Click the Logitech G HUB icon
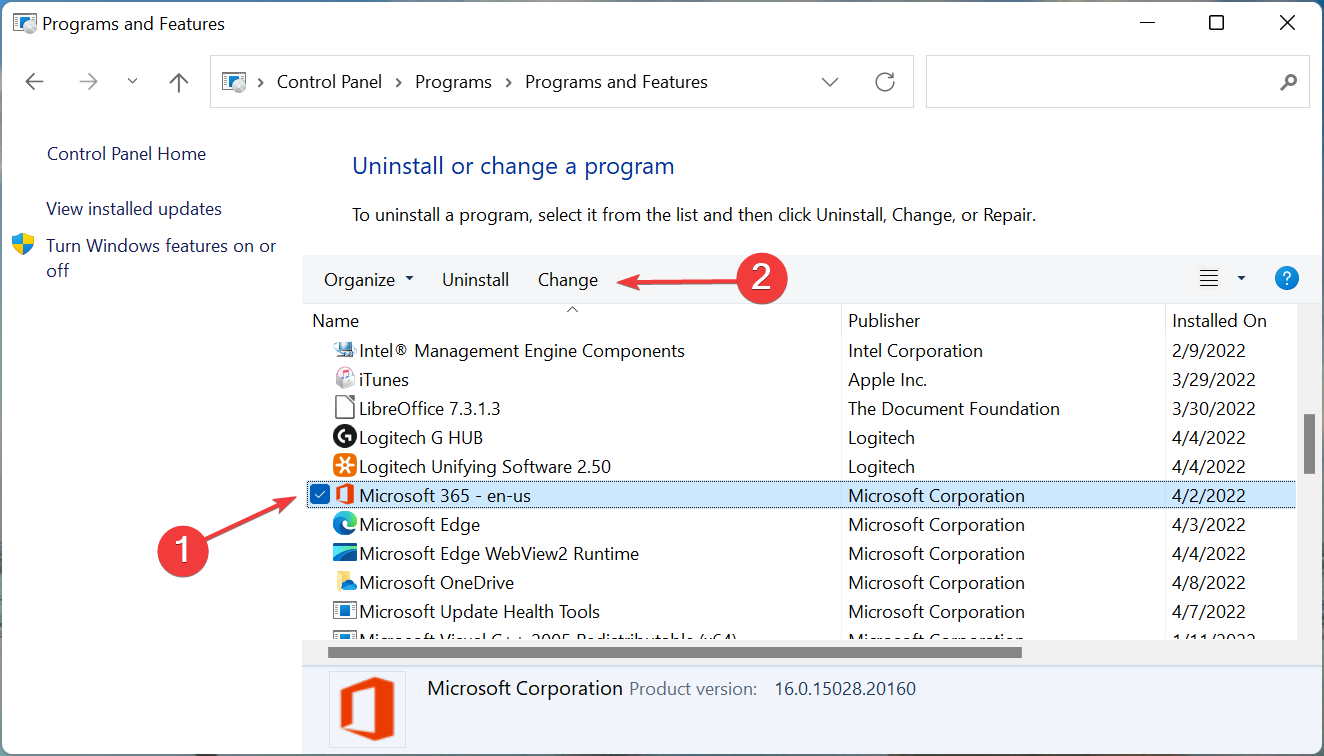The image size is (1324, 756). click(343, 436)
